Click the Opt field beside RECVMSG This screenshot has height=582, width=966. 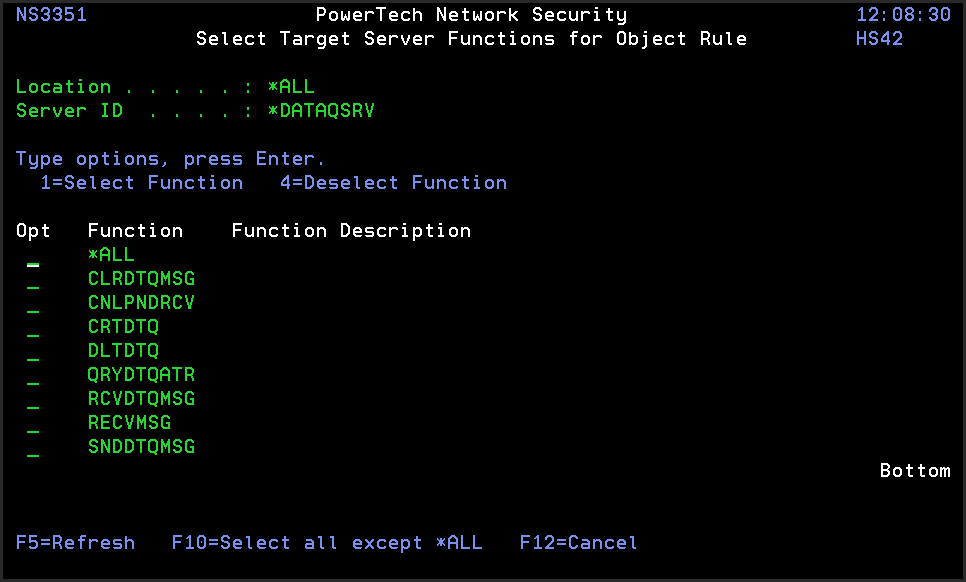(33, 424)
